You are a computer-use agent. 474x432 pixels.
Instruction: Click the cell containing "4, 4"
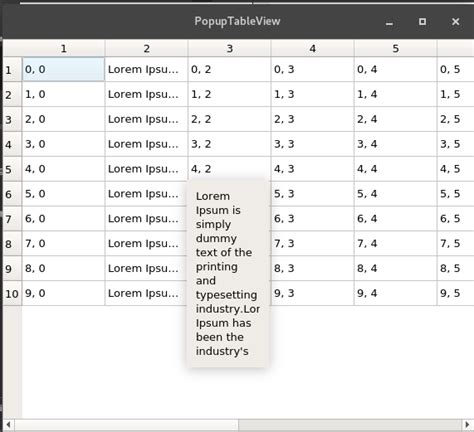click(396, 169)
